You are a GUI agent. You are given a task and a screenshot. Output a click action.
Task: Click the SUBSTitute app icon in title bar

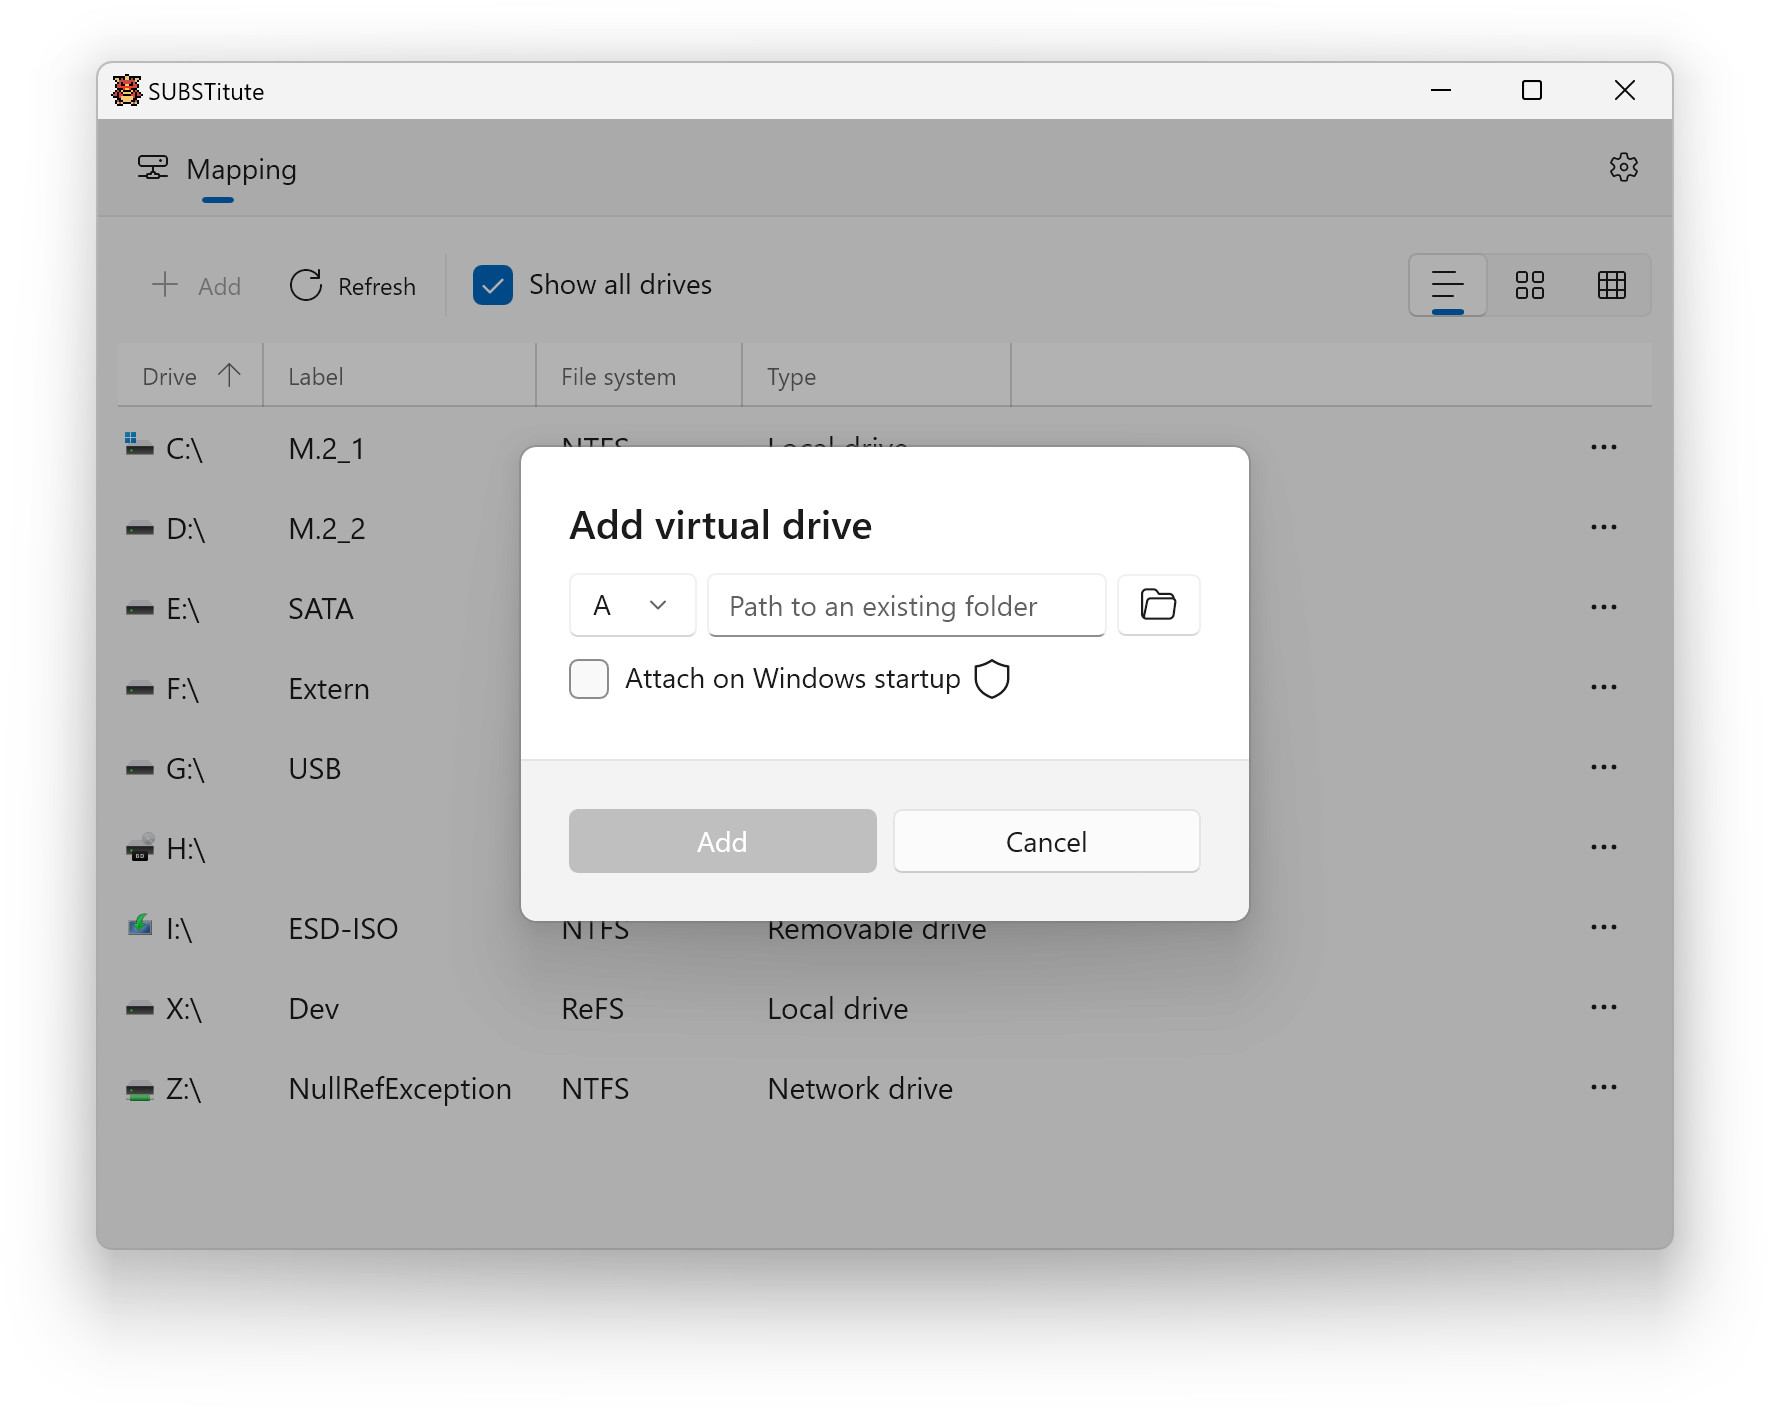[x=127, y=91]
